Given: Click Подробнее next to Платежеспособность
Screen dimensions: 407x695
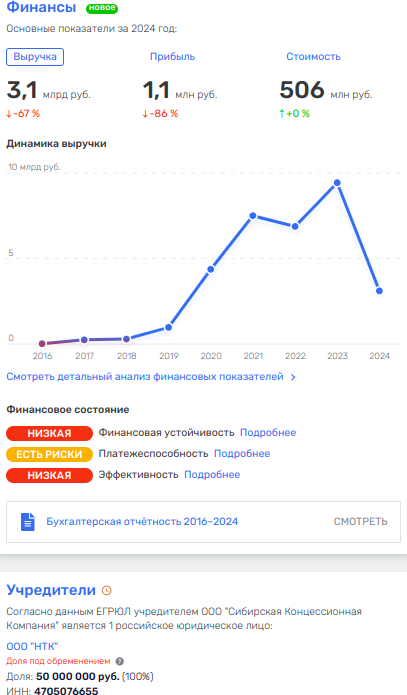Looking at the screenshot, I should 242,453.
